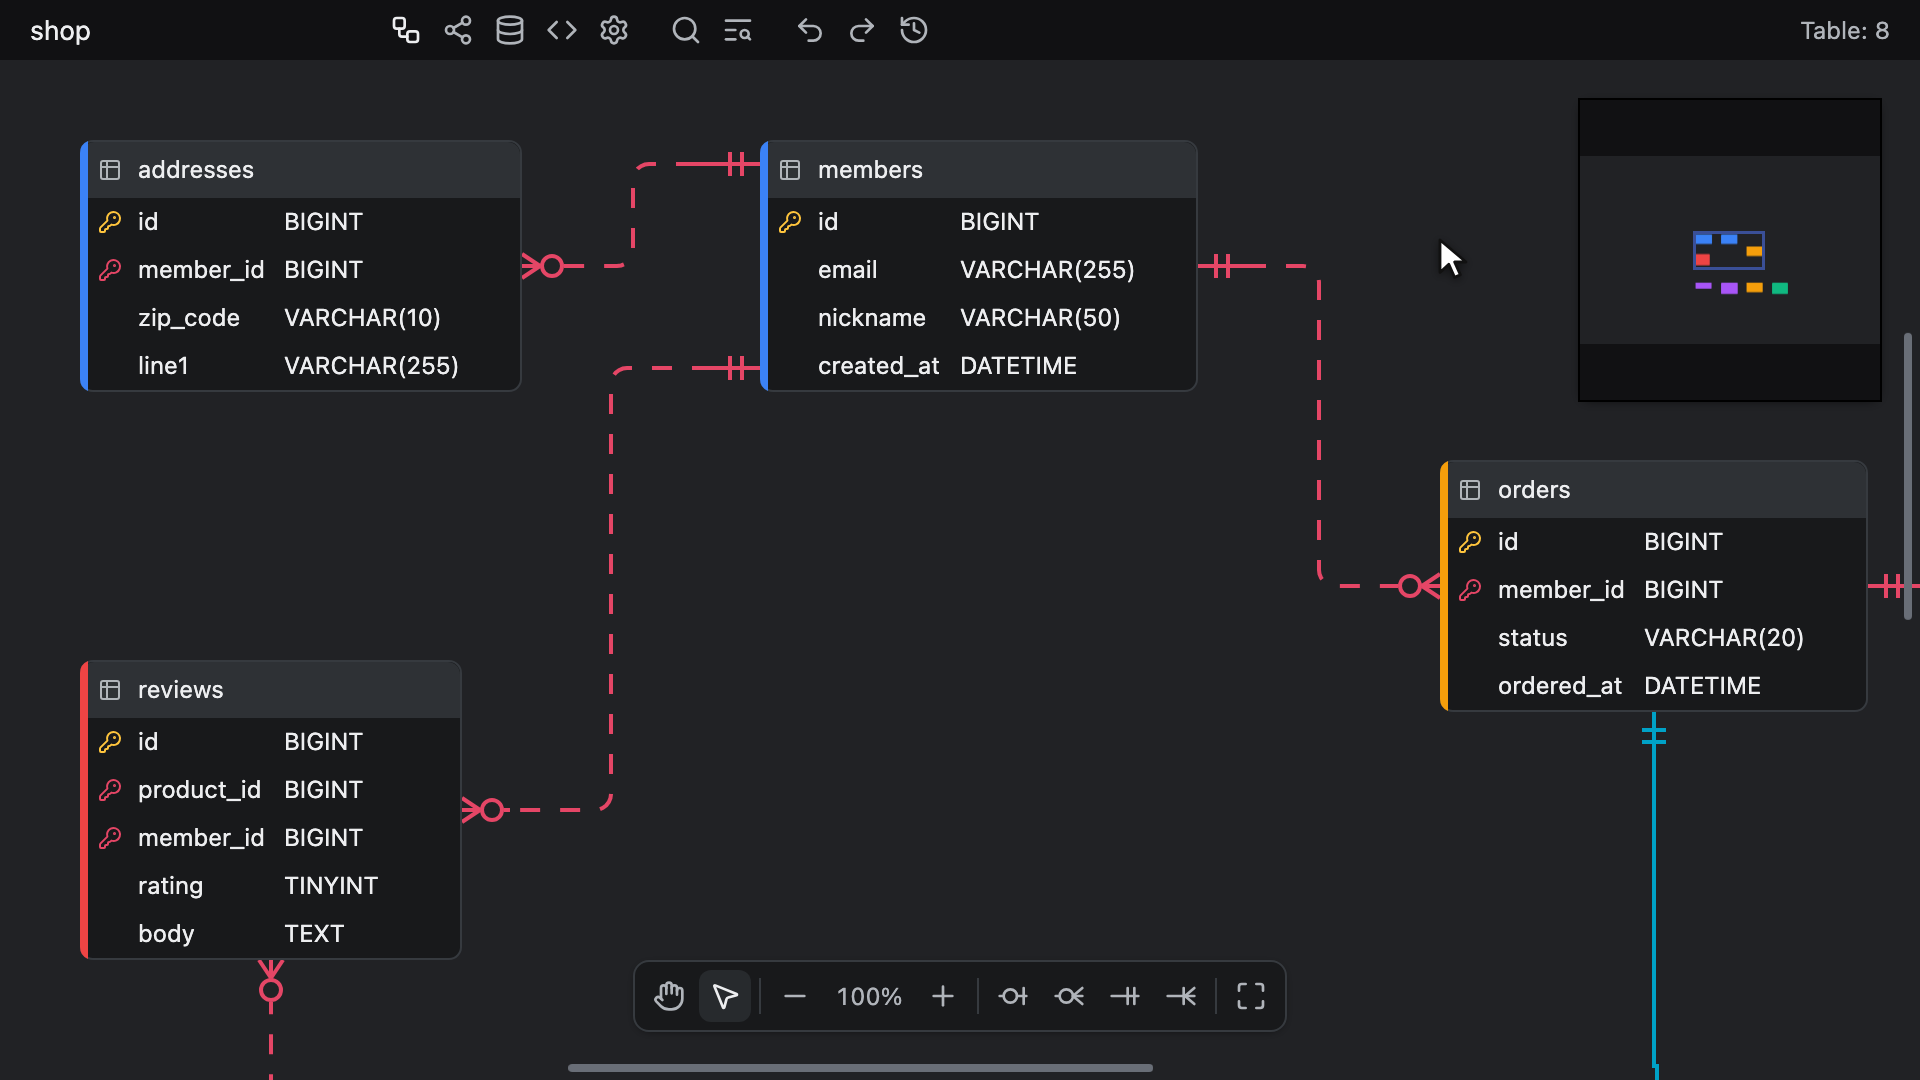This screenshot has width=1920, height=1080.
Task: Choose one-only relationship tool
Action: [1125, 996]
